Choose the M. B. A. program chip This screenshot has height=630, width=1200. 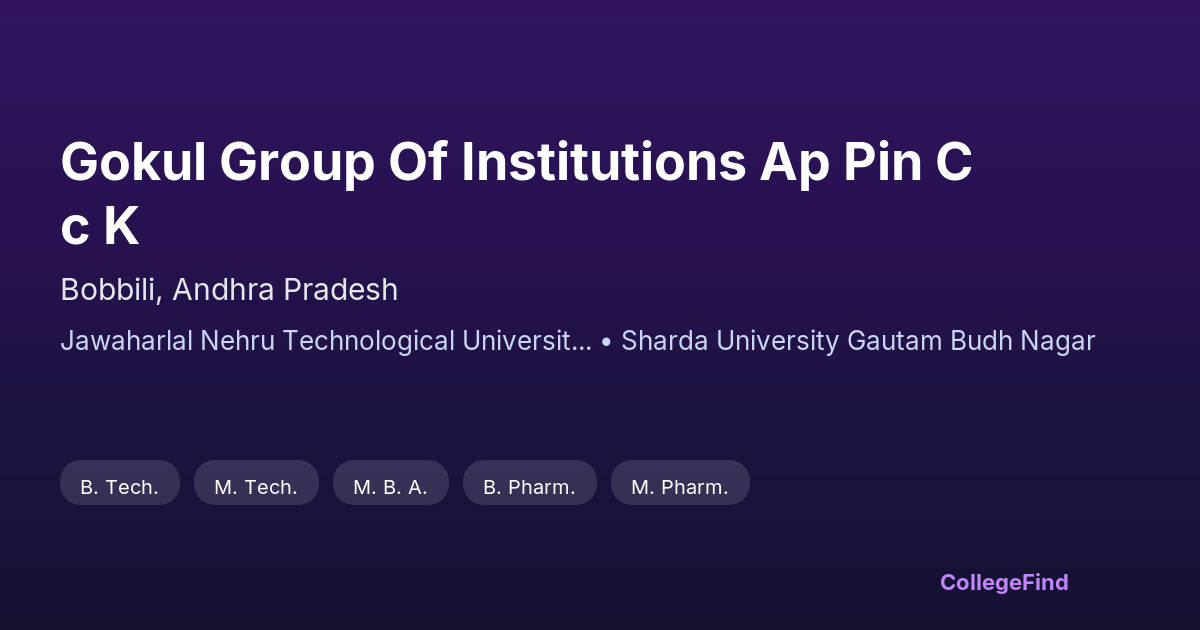(x=390, y=487)
